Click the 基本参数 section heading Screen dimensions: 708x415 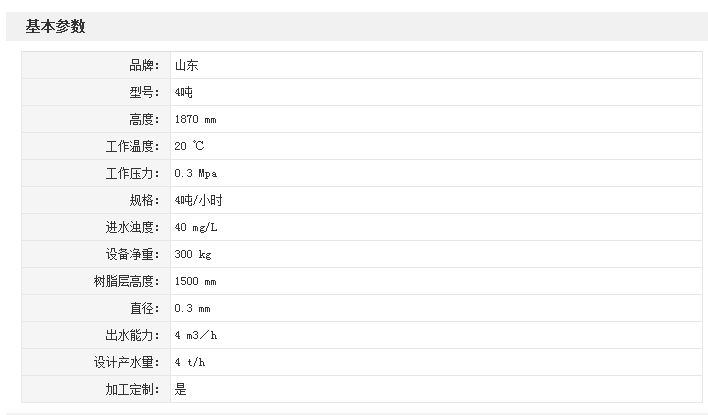[x=55, y=27]
